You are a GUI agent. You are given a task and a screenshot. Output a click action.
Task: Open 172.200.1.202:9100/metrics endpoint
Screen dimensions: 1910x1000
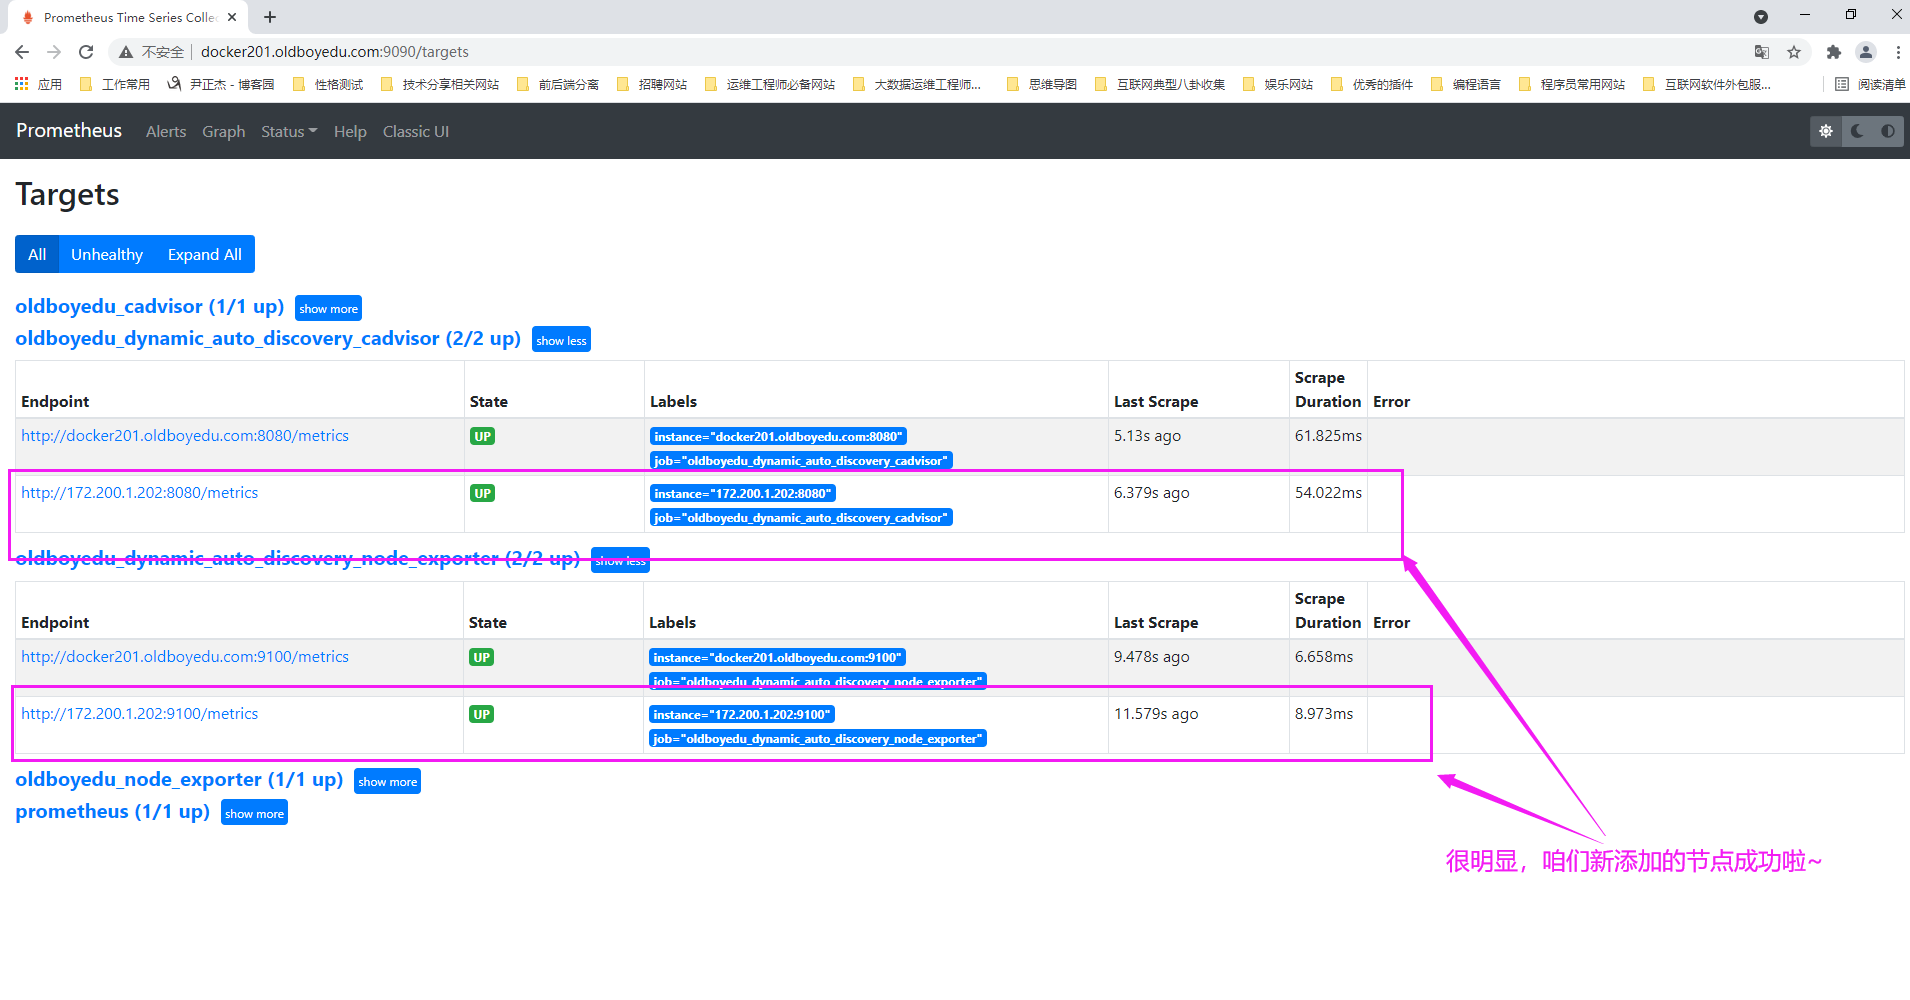[x=140, y=714]
